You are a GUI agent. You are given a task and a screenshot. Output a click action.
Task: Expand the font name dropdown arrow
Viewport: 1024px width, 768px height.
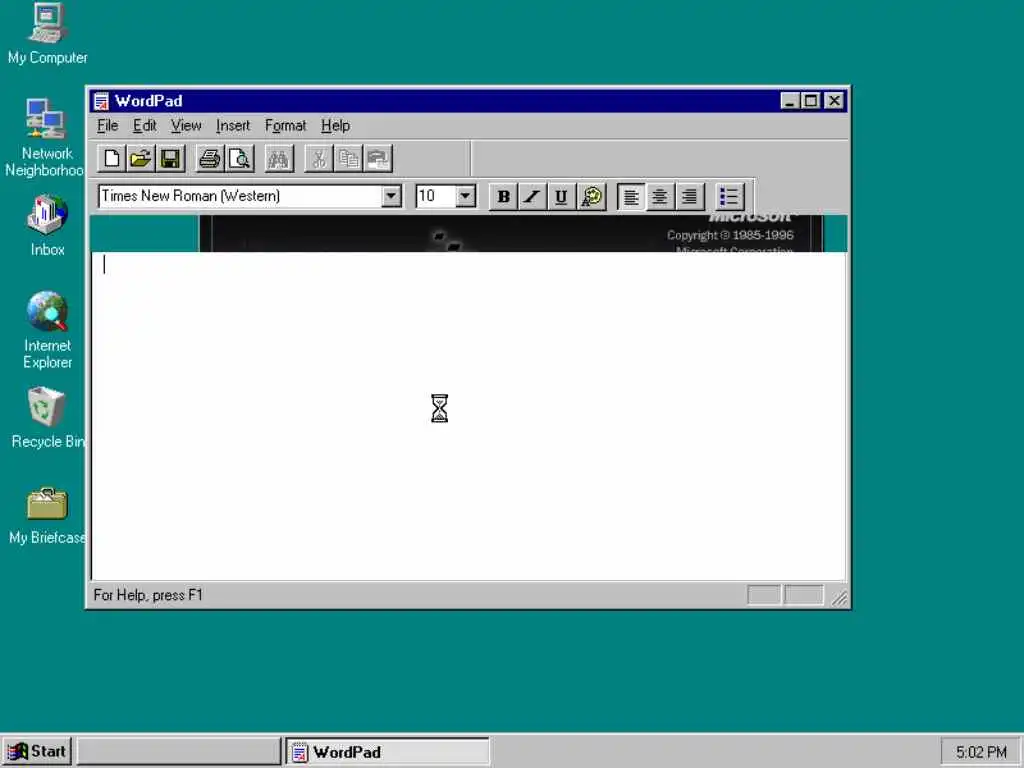[x=391, y=196]
